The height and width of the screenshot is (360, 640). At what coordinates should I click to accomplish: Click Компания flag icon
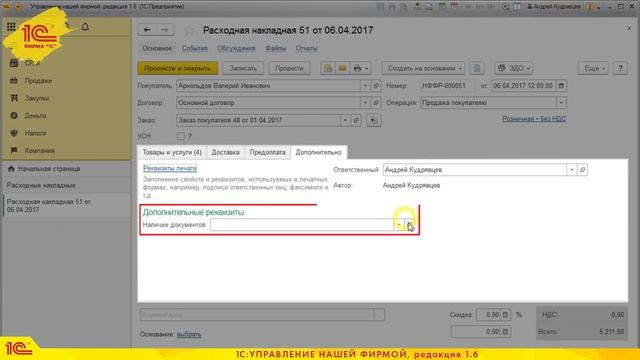[x=14, y=150]
